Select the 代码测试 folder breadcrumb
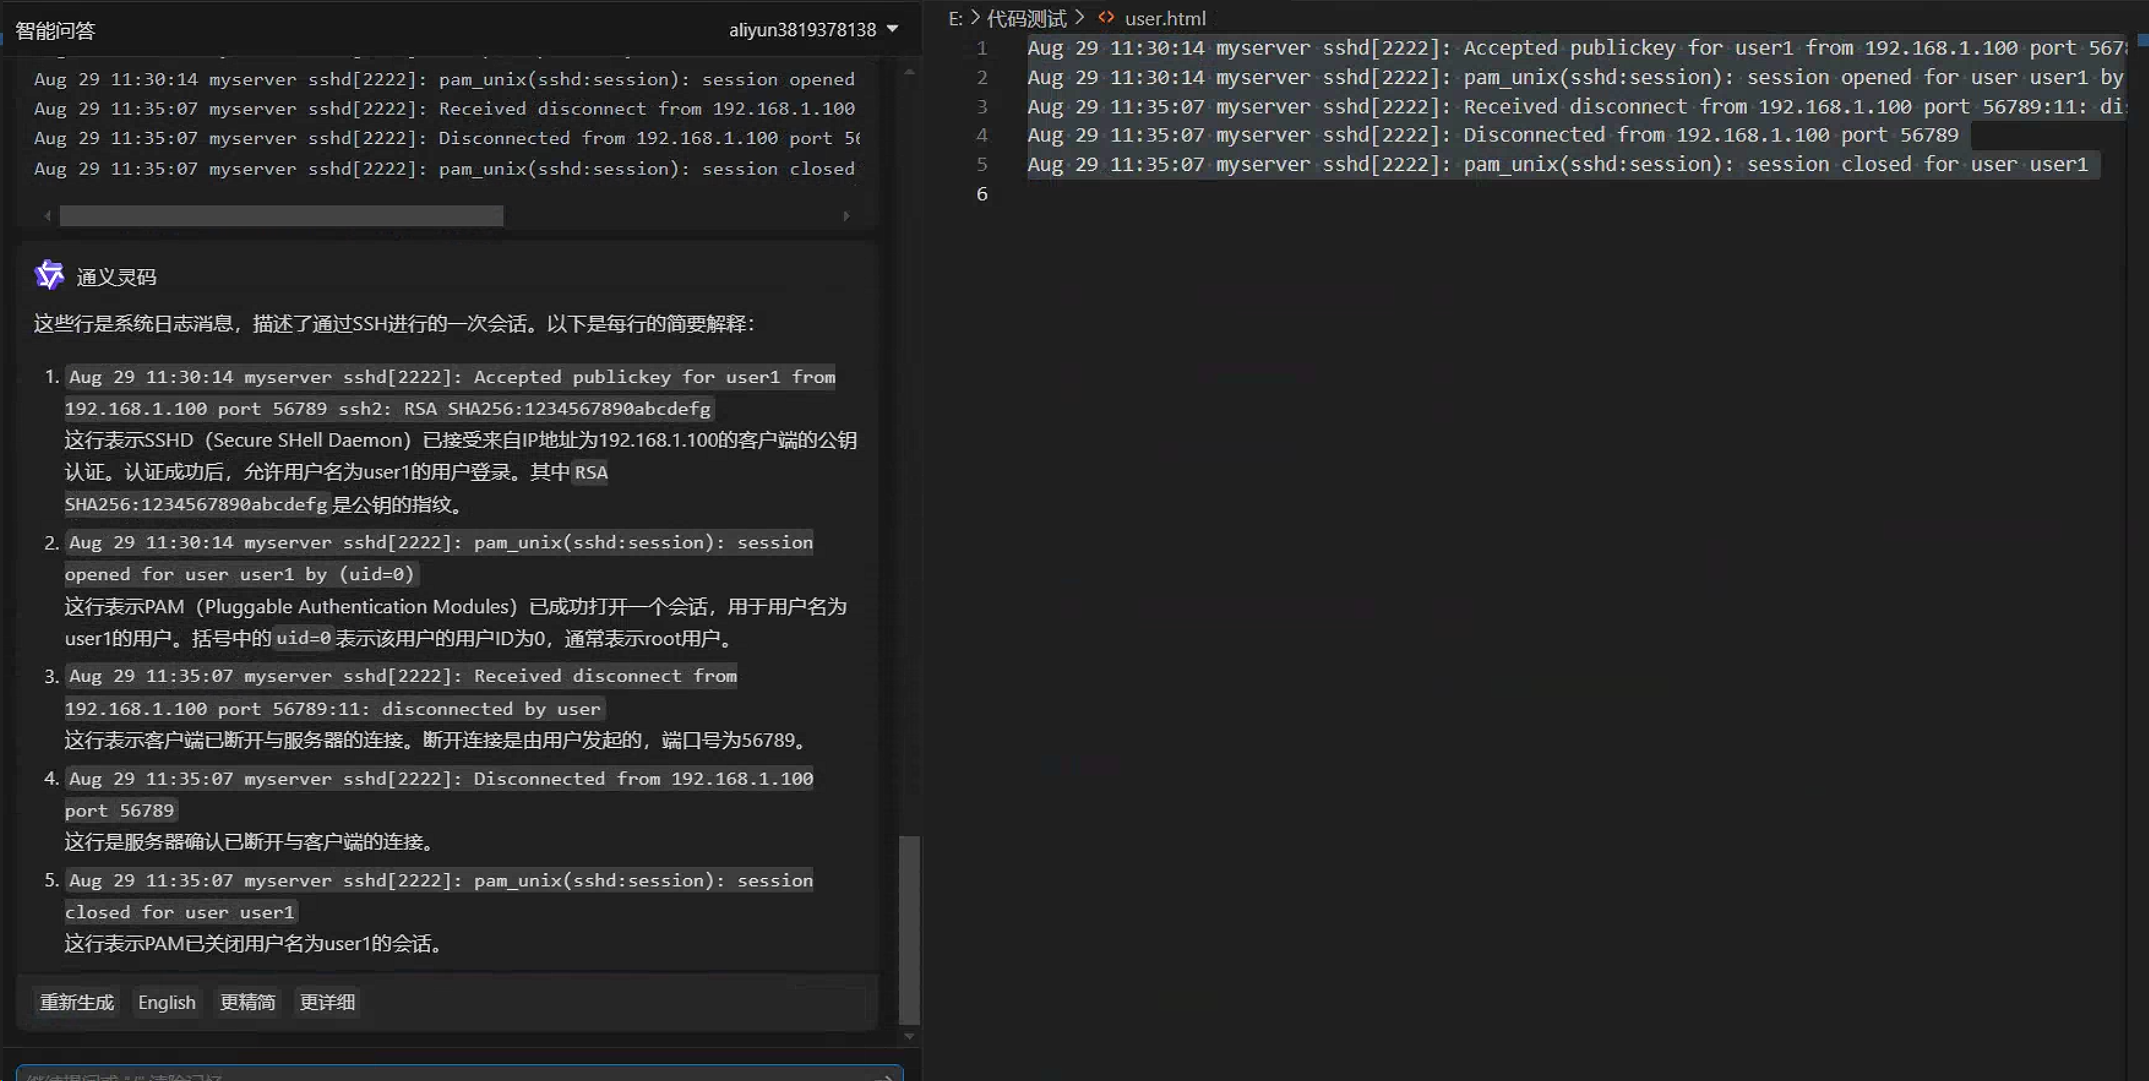This screenshot has height=1081, width=2149. coord(1026,18)
